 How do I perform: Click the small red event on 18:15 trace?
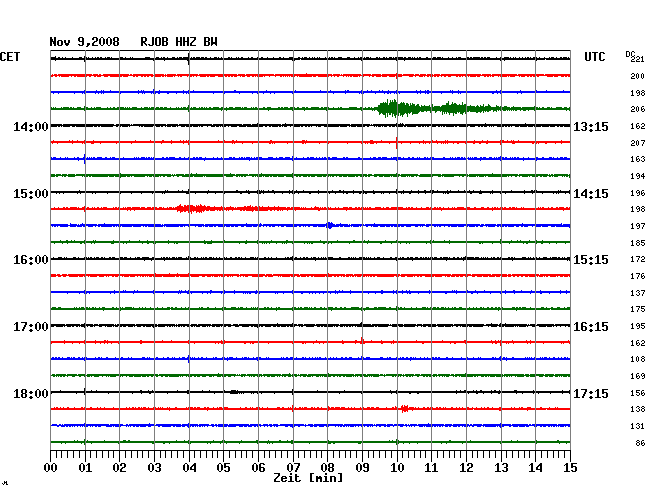[405, 409]
